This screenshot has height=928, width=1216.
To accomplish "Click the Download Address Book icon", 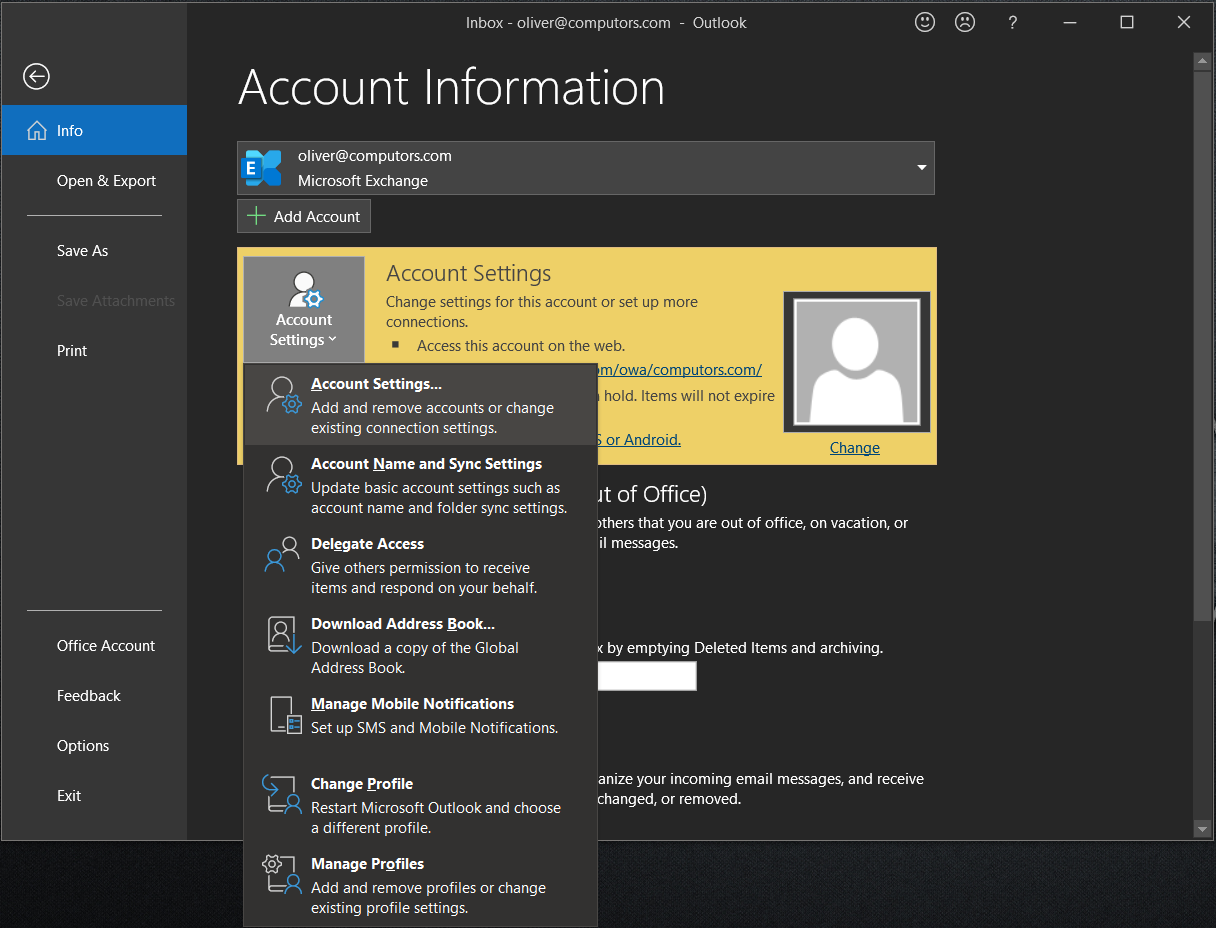I will (x=284, y=635).
